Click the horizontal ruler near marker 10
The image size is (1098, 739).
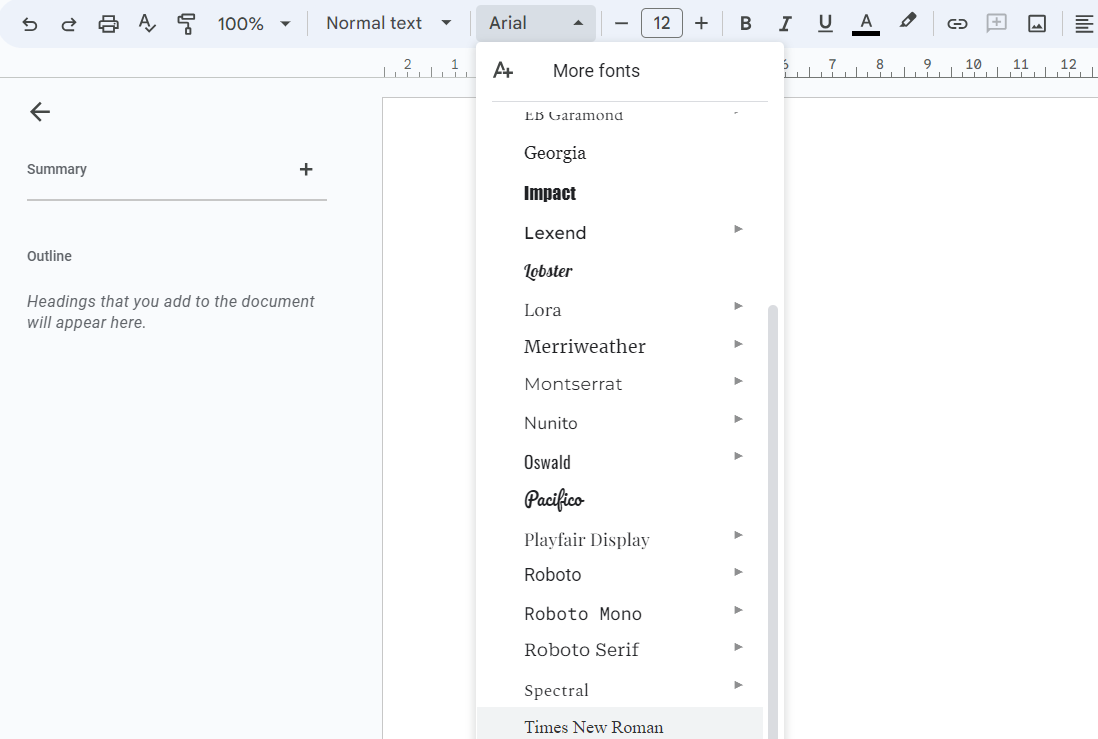point(973,66)
